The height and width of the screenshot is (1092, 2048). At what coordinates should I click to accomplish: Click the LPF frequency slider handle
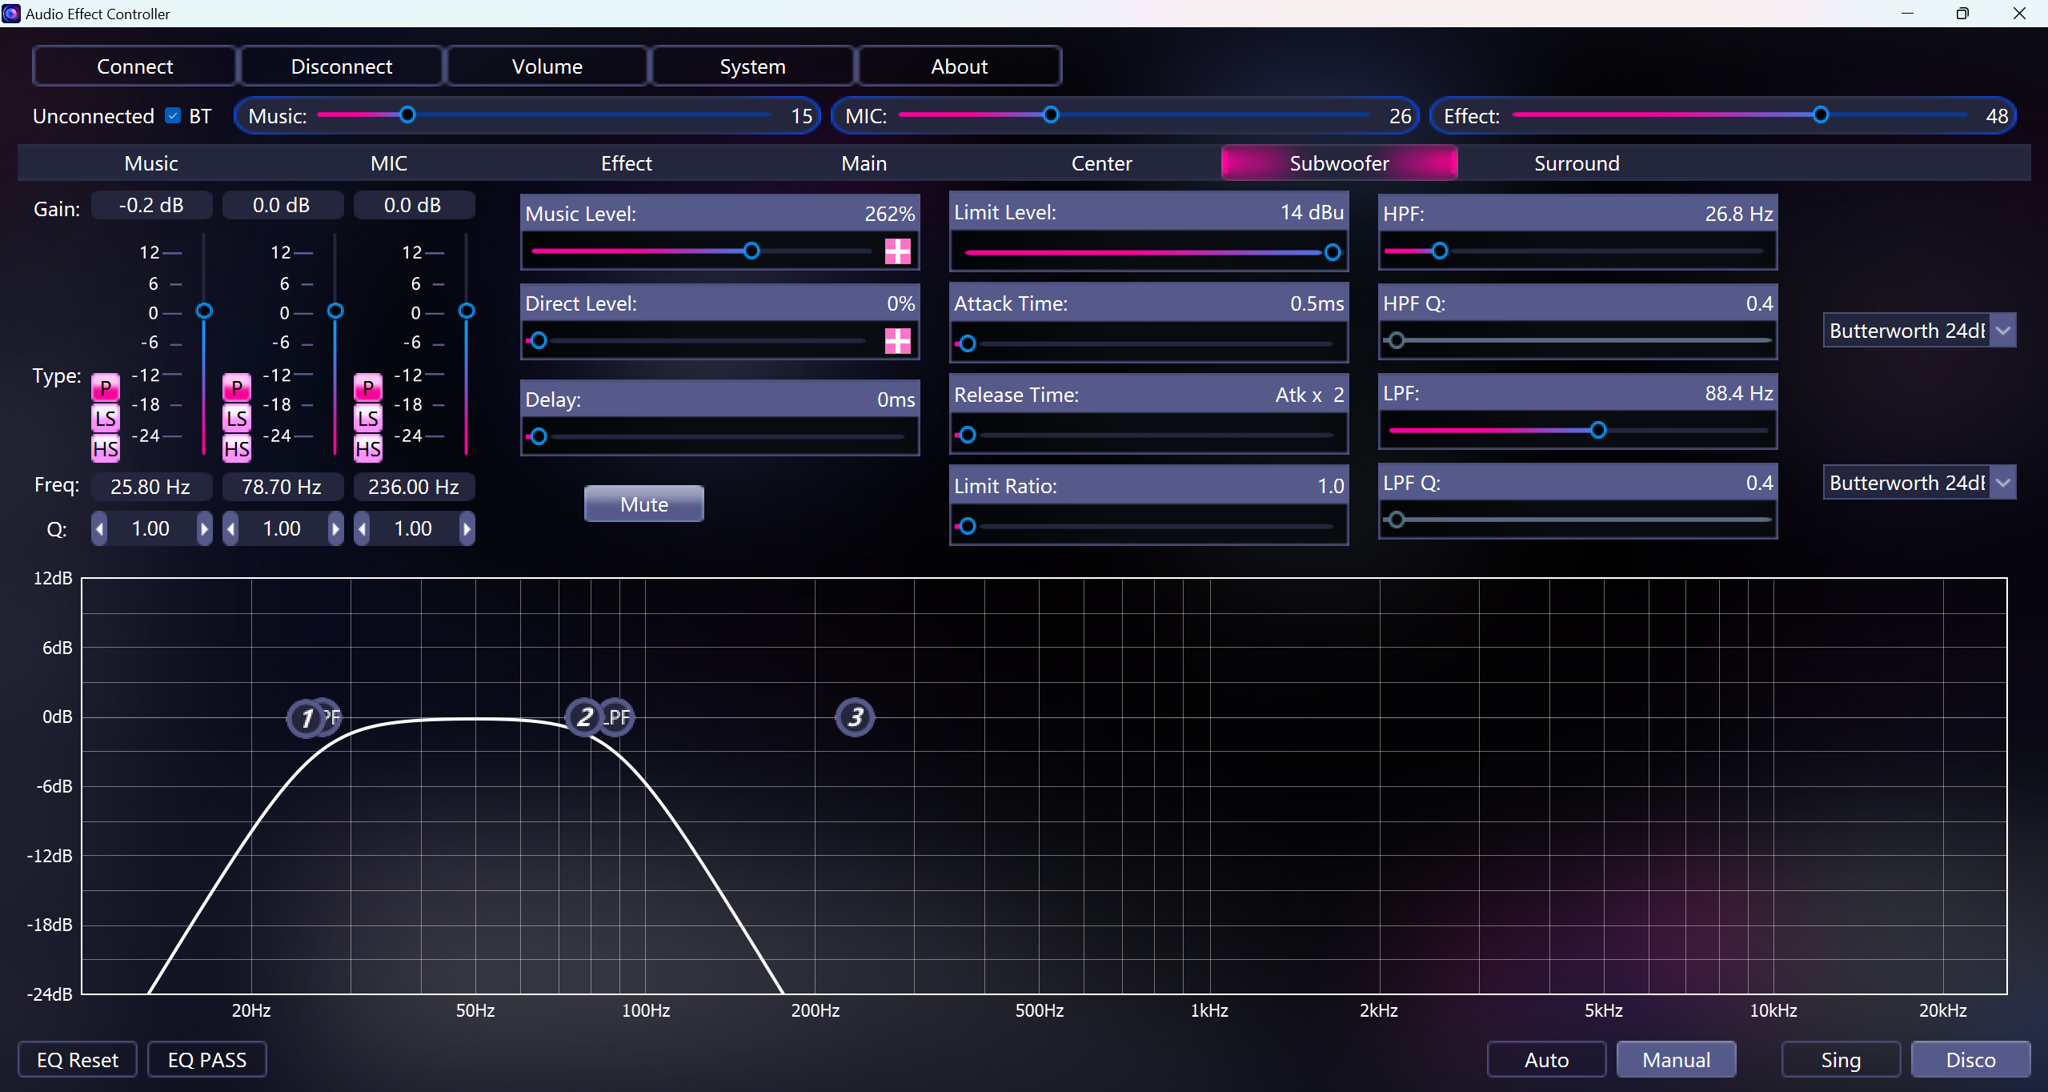[1598, 430]
